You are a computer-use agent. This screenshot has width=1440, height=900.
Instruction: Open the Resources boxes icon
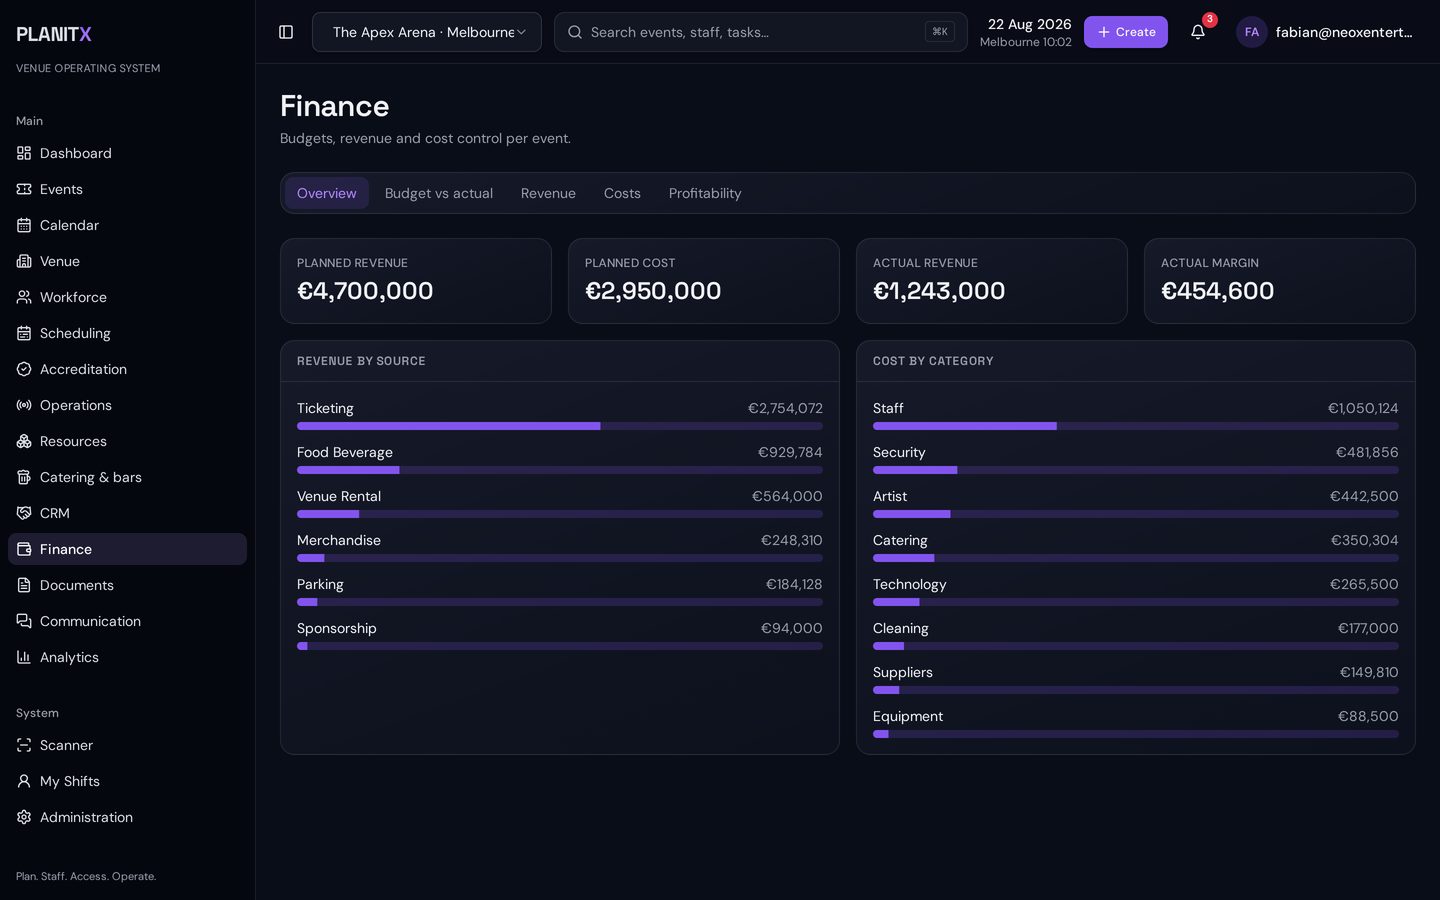click(24, 441)
